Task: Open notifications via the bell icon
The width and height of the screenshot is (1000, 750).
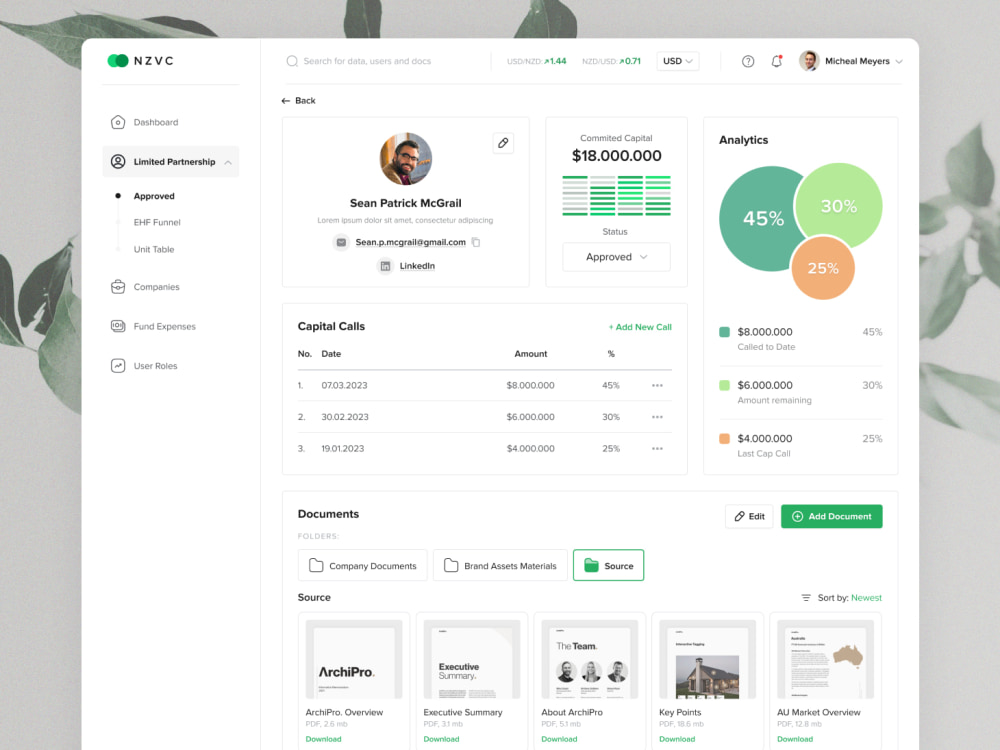Action: point(777,61)
